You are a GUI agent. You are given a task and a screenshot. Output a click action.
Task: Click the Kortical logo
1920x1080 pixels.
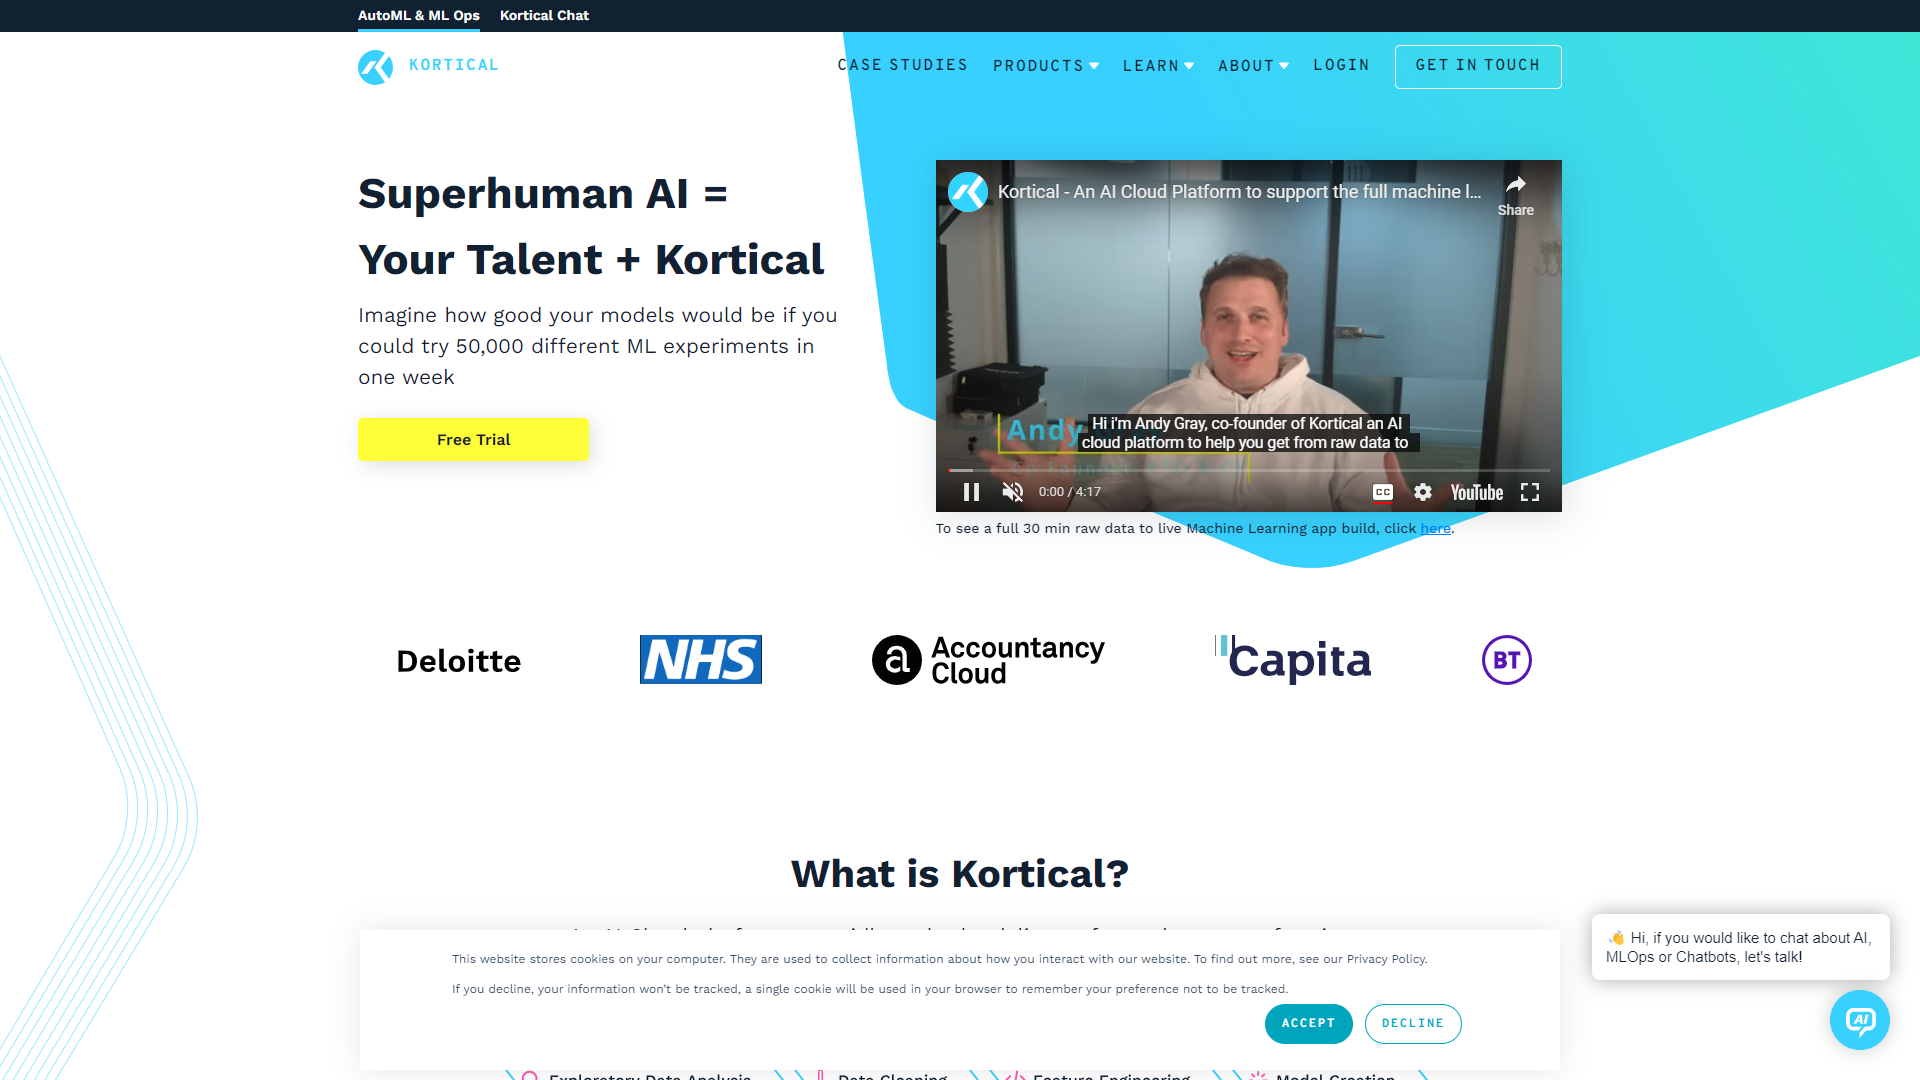coord(428,66)
